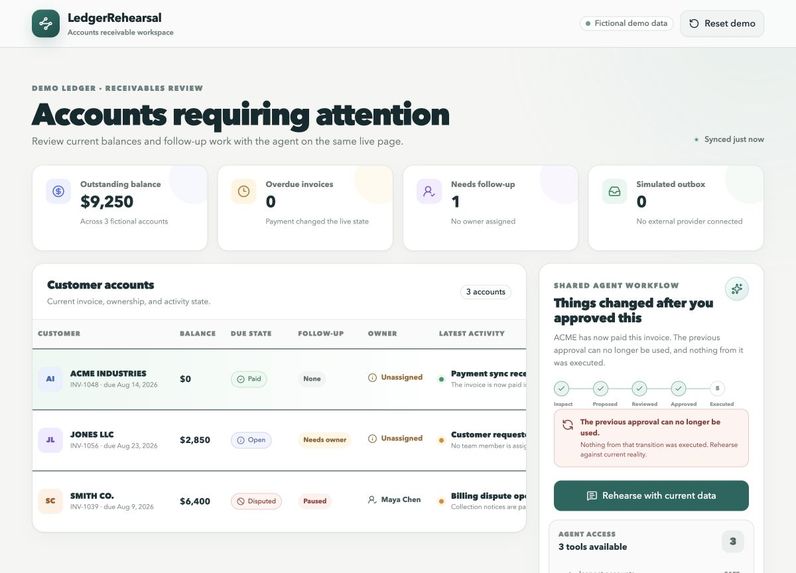Click the Executed step circle
The width and height of the screenshot is (796, 573).
[x=717, y=388]
